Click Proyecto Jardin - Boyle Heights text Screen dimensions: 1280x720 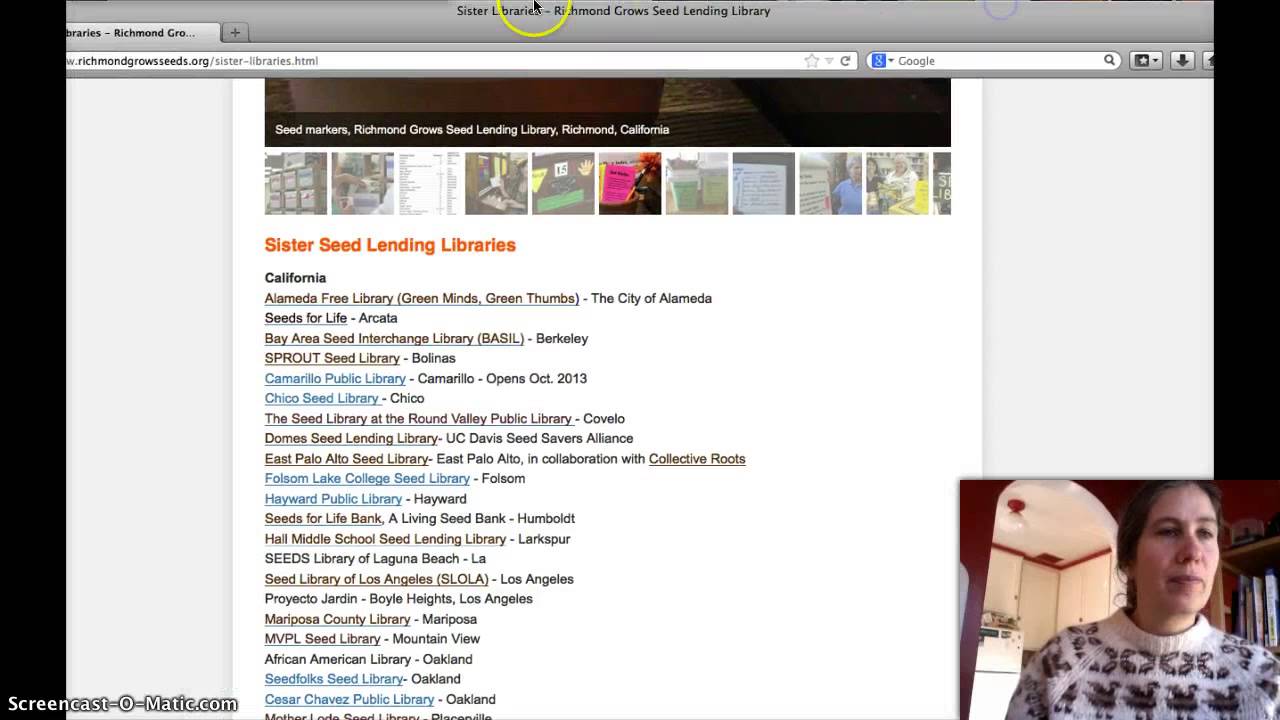point(398,598)
